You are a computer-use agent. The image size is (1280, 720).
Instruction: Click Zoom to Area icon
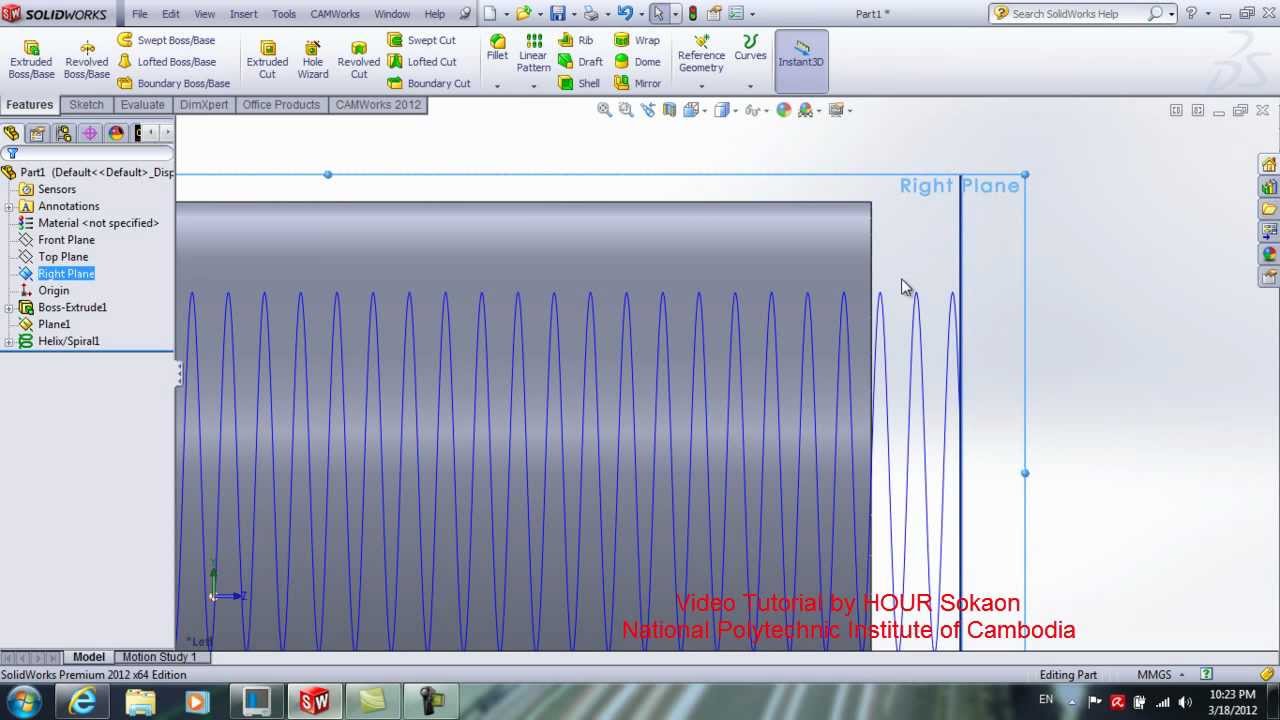[x=626, y=110]
